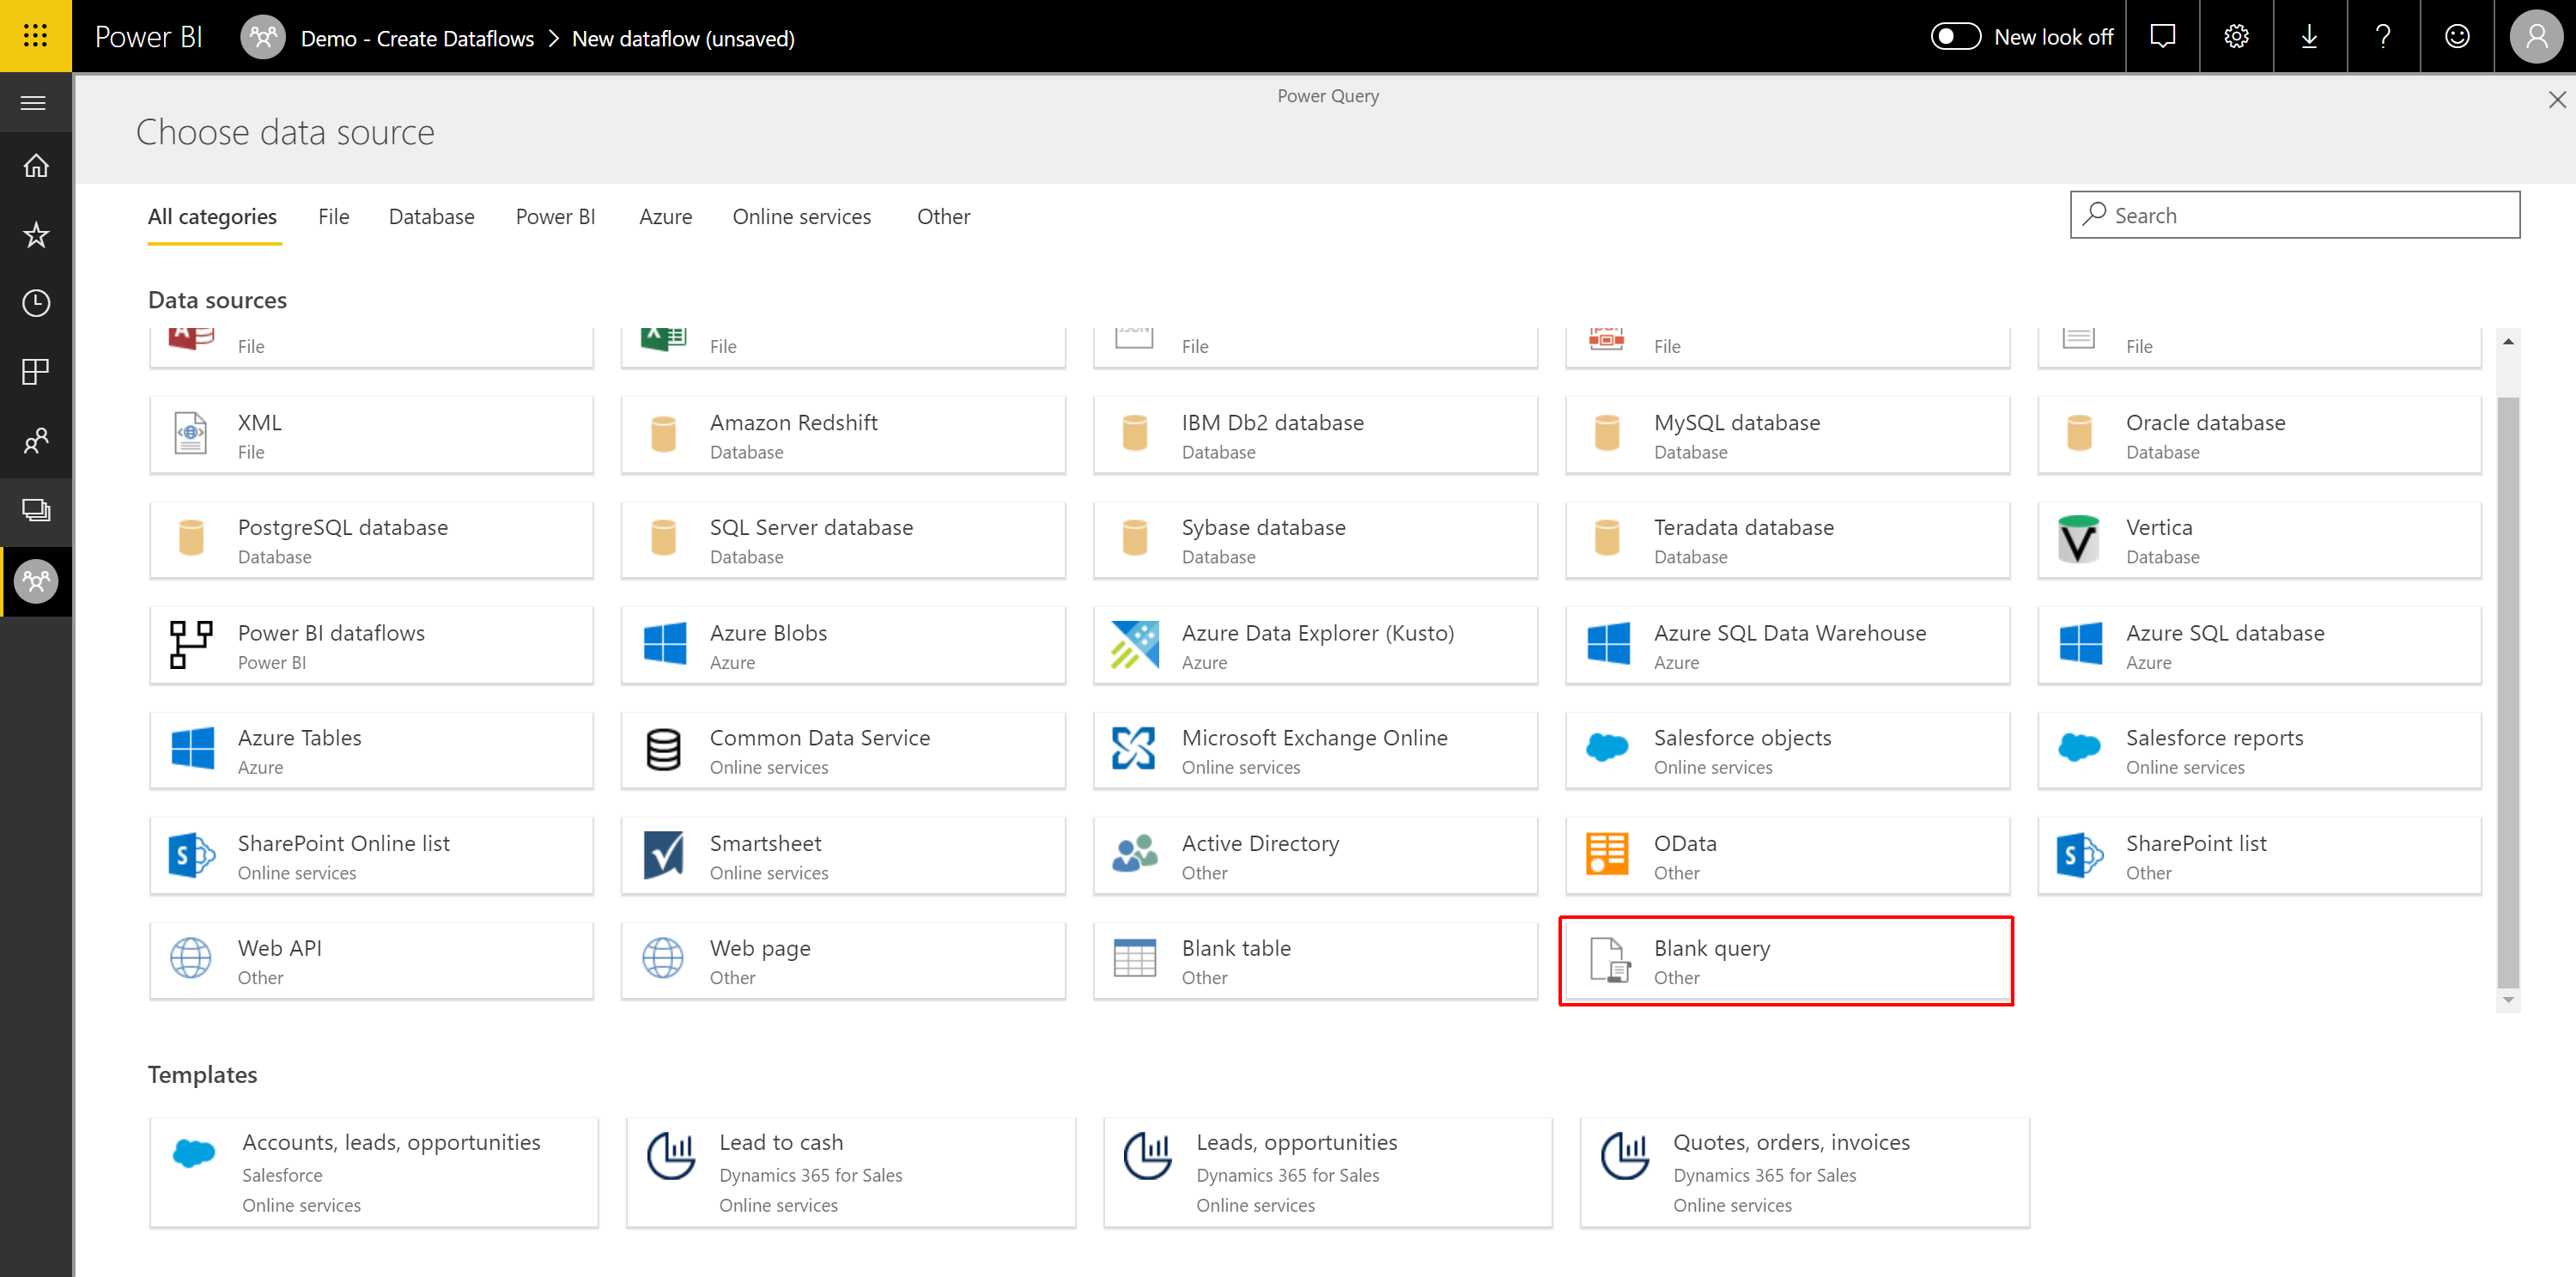This screenshot has height=1277, width=2576.
Task: Click the Azure Blobs Windows icon
Action: coord(664,643)
